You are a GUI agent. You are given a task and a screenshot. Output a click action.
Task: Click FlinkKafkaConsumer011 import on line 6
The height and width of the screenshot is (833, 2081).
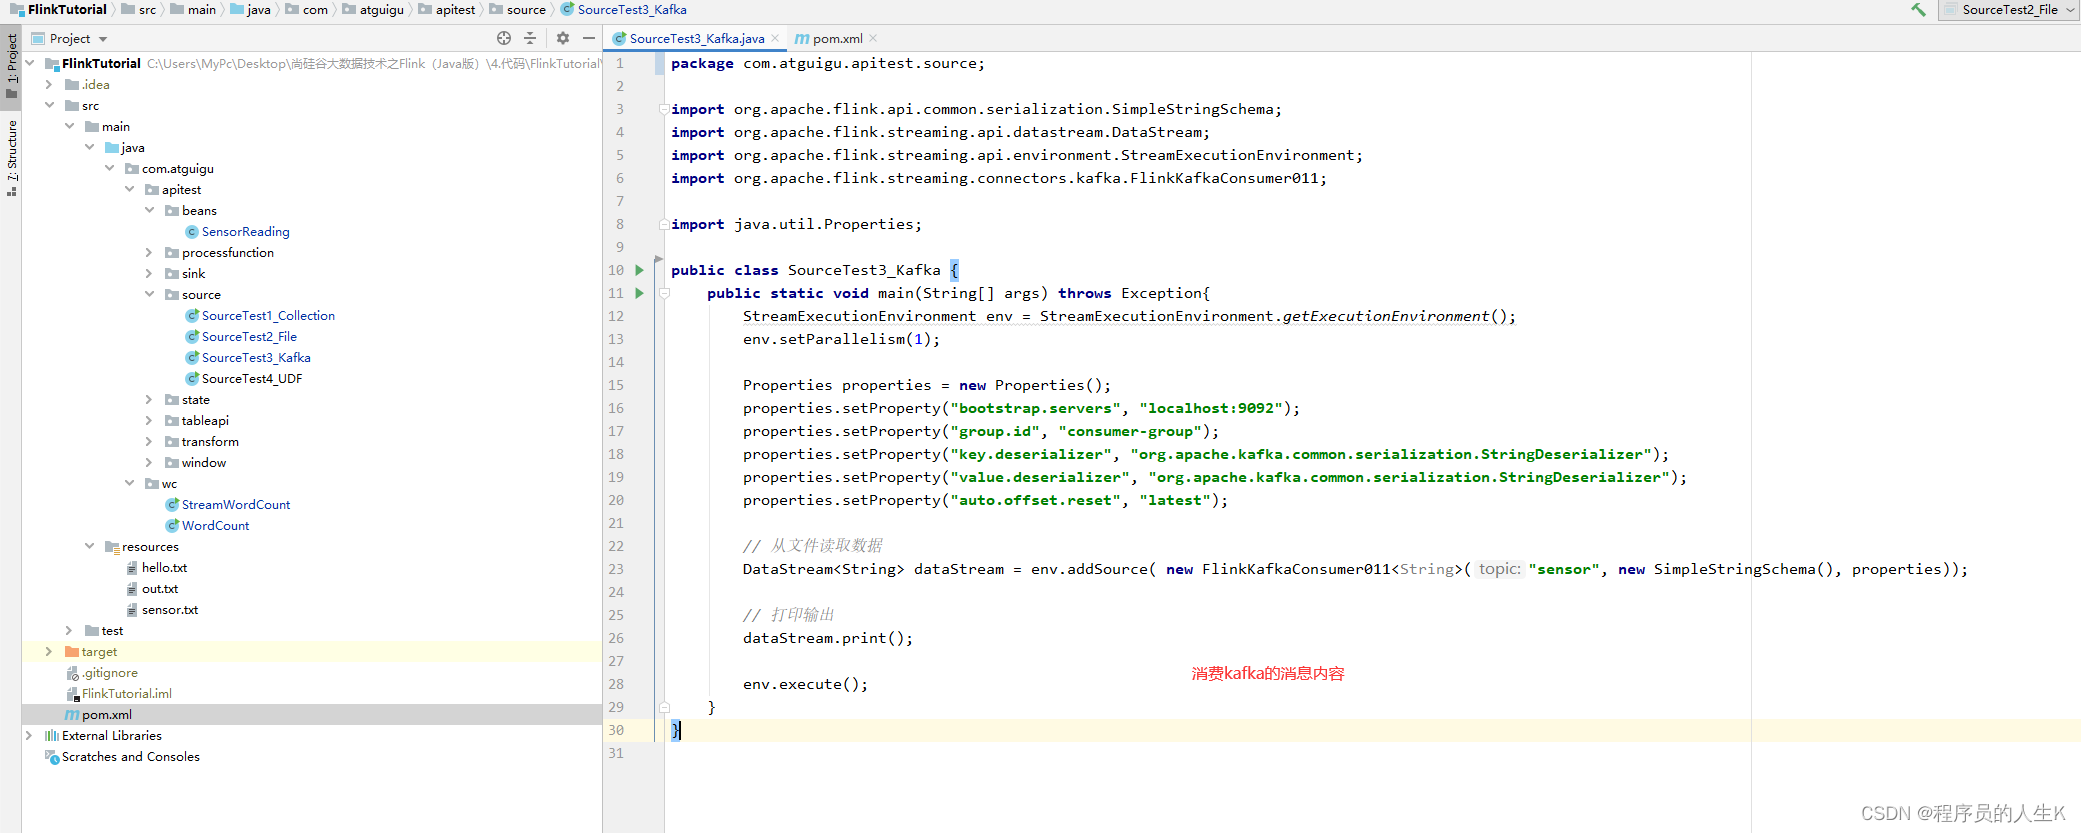pyautogui.click(x=1224, y=179)
